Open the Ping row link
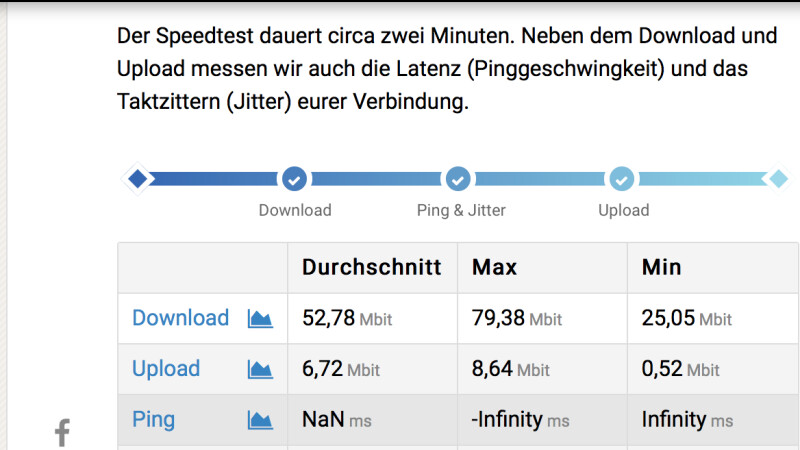Image resolution: width=800 pixels, height=450 pixels. point(154,420)
